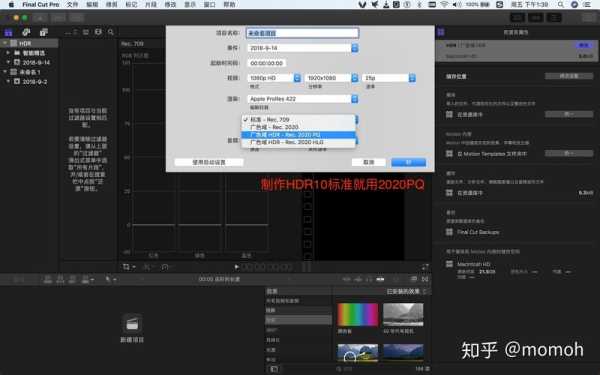This screenshot has width=600, height=375.
Task: Click the inspector library properties icon
Action: [x=441, y=32]
